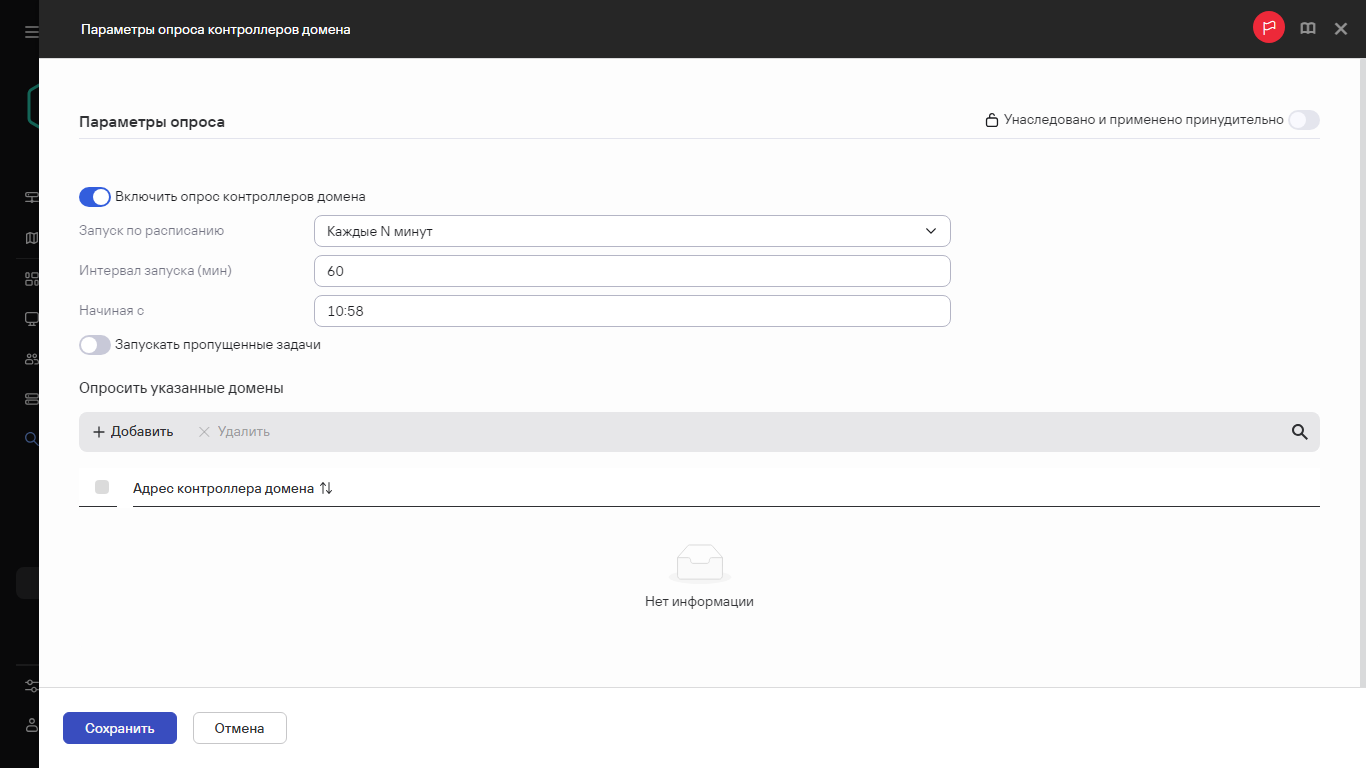Click the 'Отмена' button
The height and width of the screenshot is (768, 1366).
click(239, 728)
